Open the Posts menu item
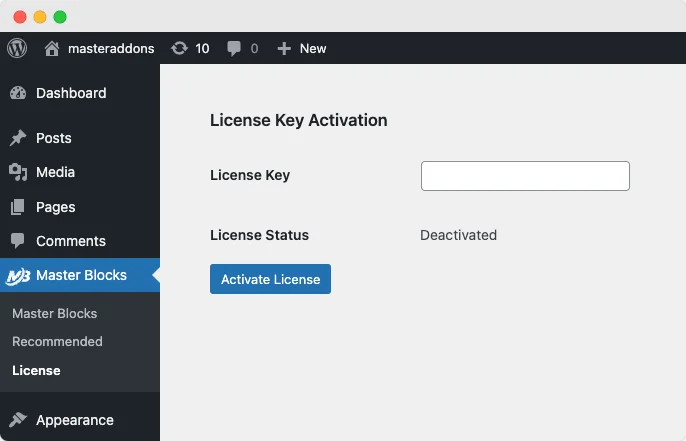This screenshot has width=686, height=441. [x=54, y=138]
